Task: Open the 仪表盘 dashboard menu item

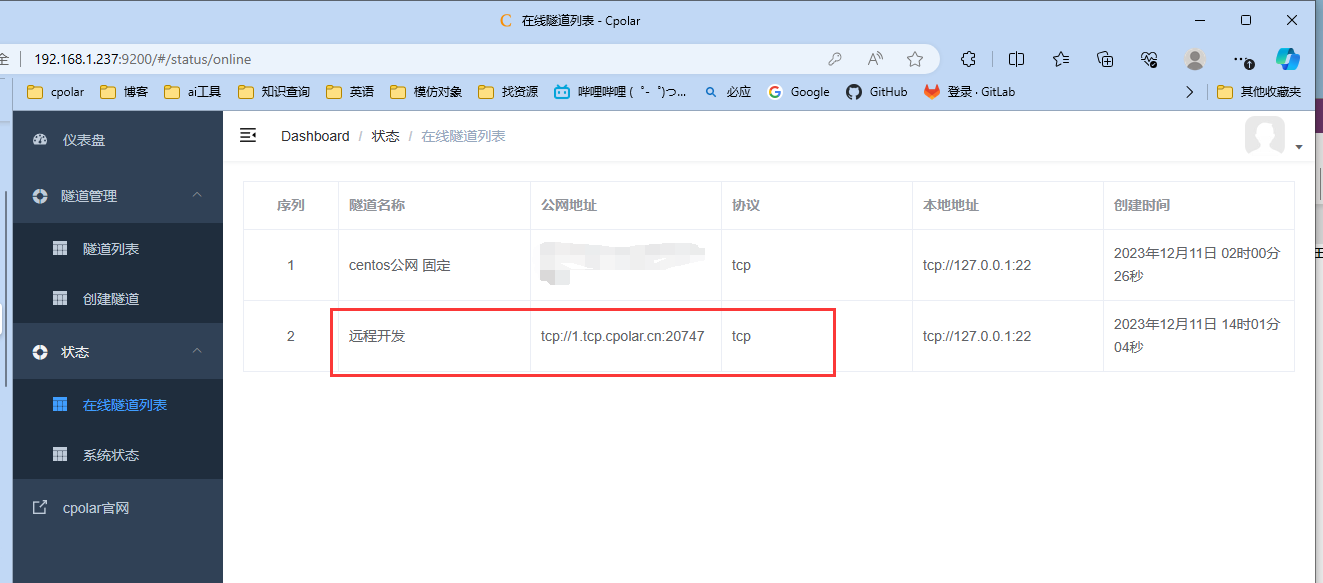Action: click(x=83, y=140)
